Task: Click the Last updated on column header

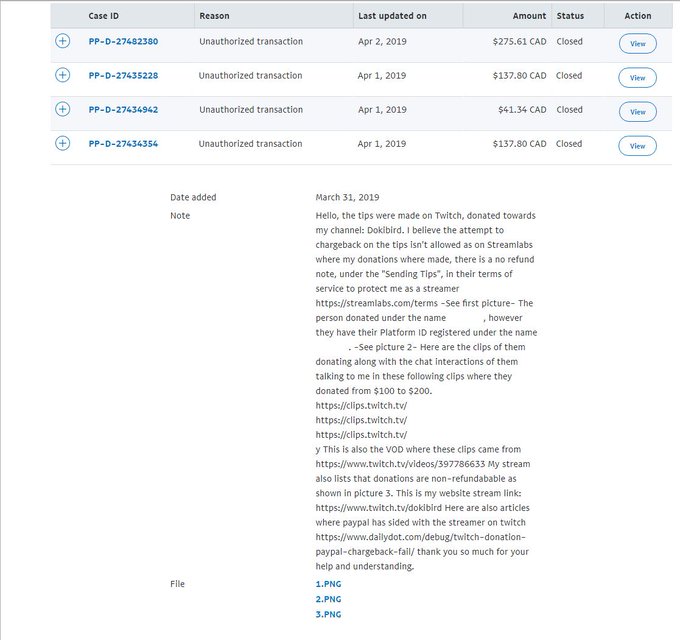Action: (x=392, y=16)
